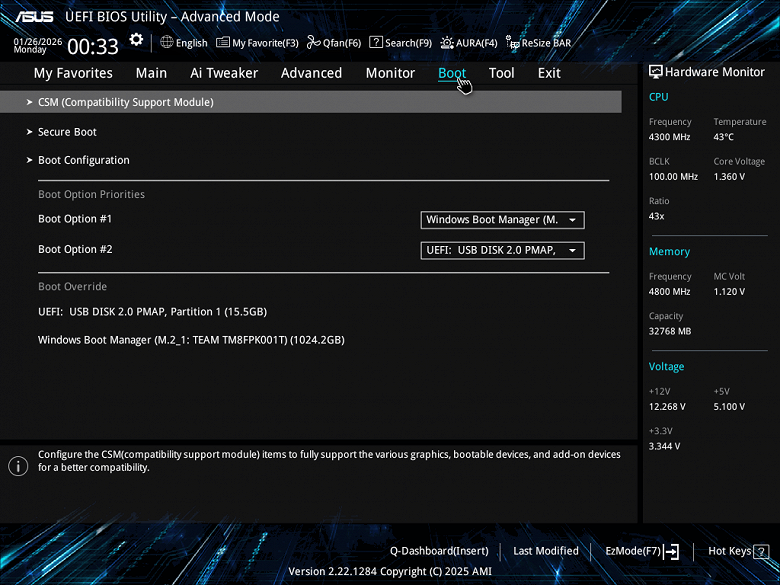Expand the Boot Configuration submenu
Screen dimensions: 780x585
click(83, 160)
